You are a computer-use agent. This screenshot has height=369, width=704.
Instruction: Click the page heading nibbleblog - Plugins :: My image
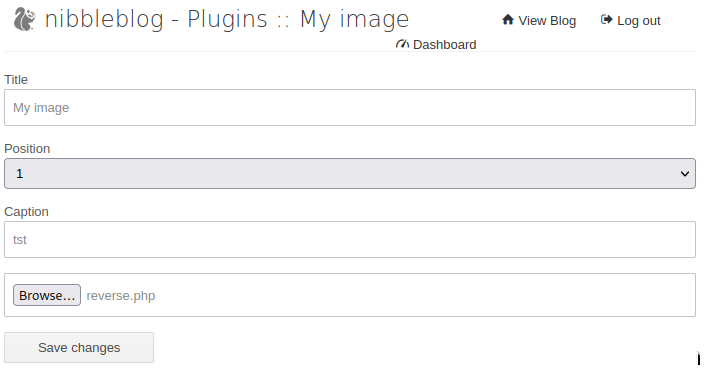point(227,19)
